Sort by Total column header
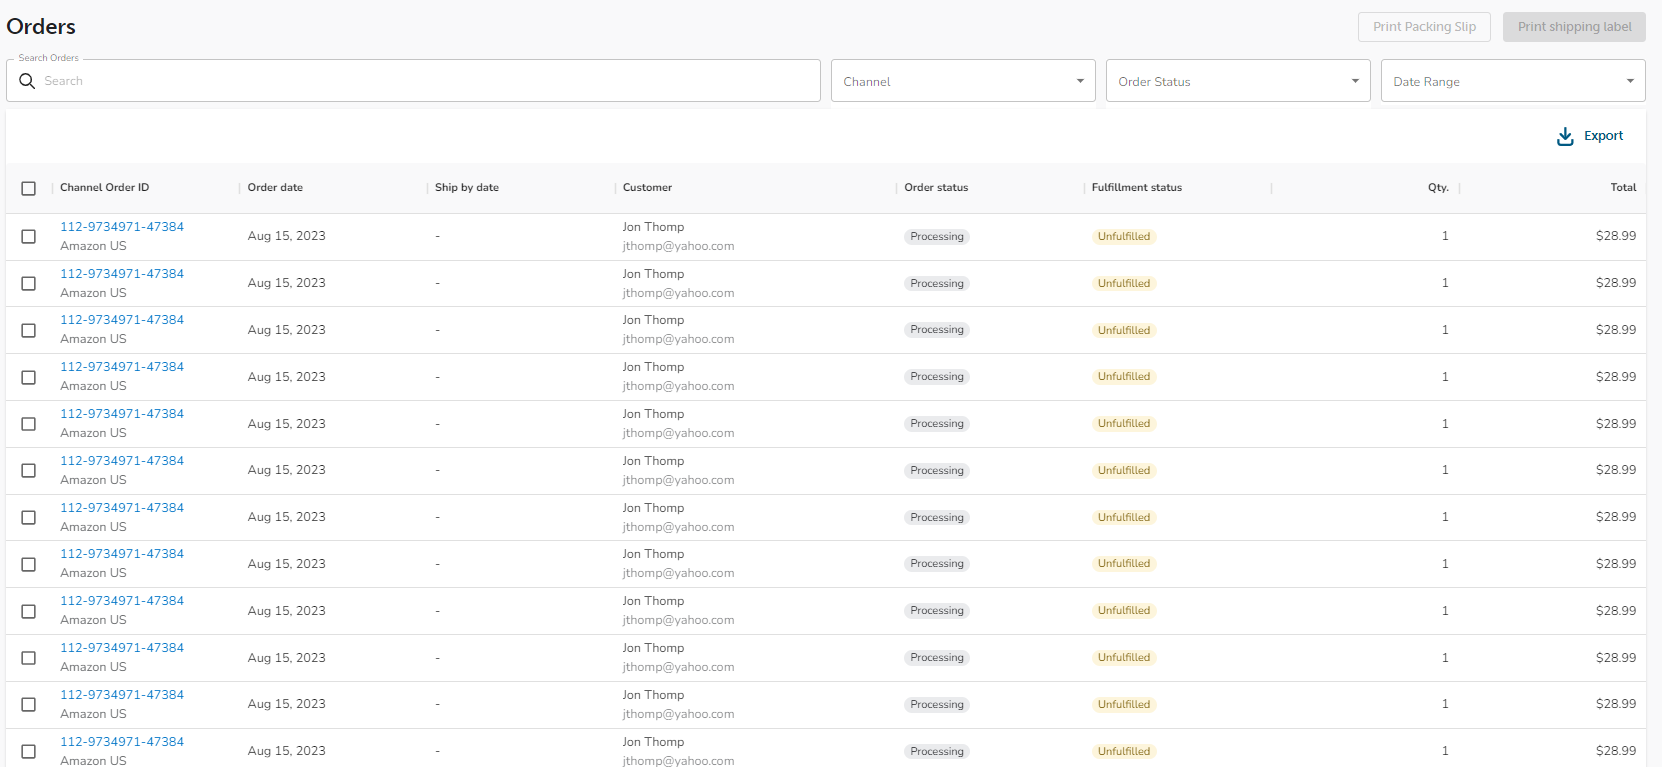1662x767 pixels. coord(1623,187)
